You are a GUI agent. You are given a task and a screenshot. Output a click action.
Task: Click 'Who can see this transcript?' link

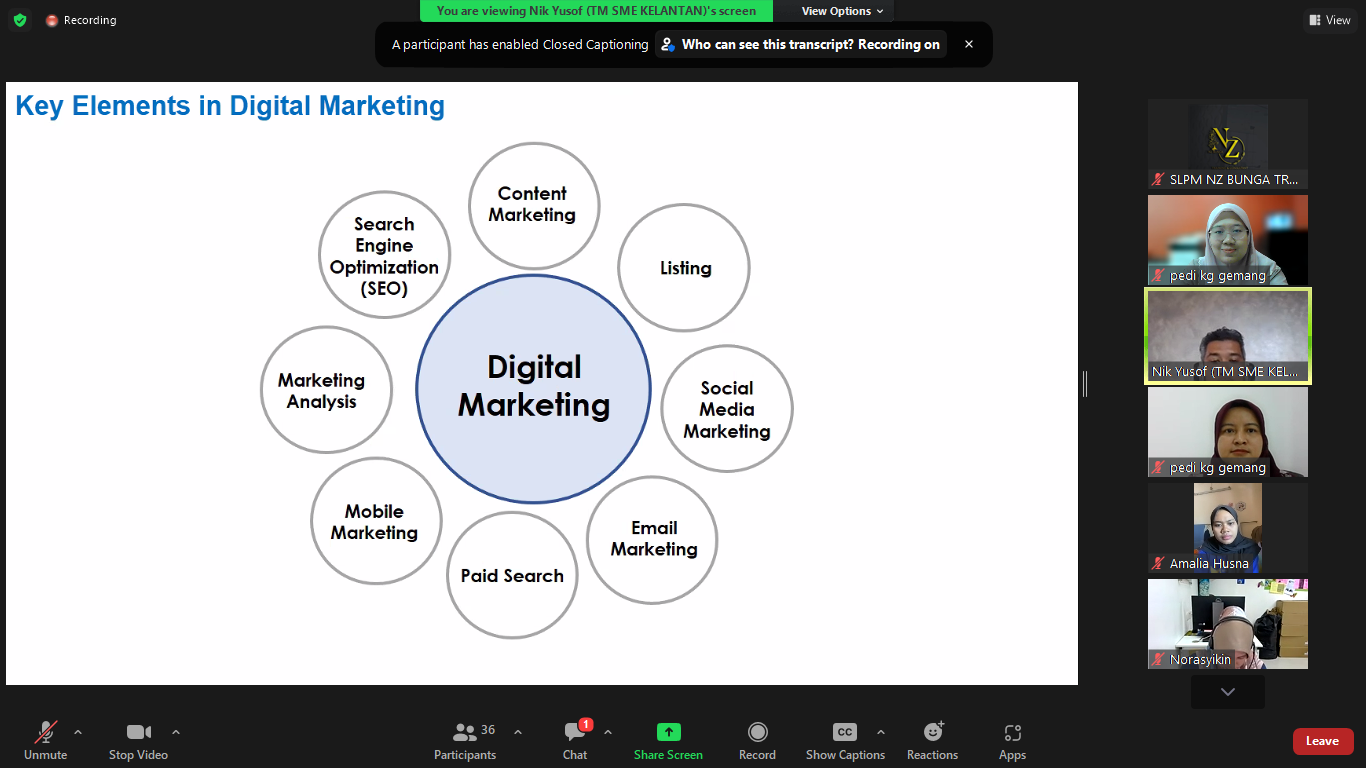coord(800,44)
